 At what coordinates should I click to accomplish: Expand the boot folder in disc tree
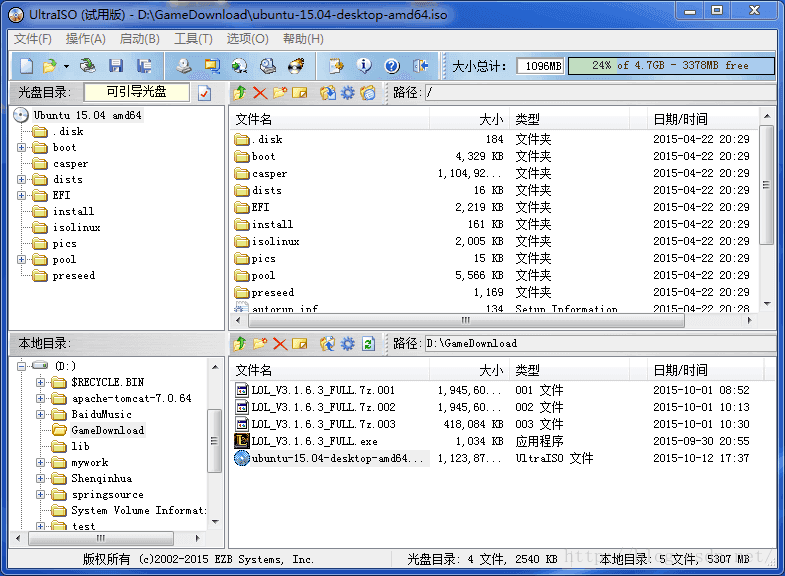[21, 148]
